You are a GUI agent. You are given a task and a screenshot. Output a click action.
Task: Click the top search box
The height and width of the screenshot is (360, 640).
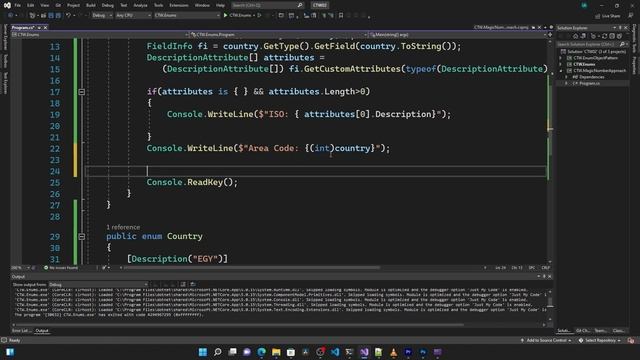267,5
